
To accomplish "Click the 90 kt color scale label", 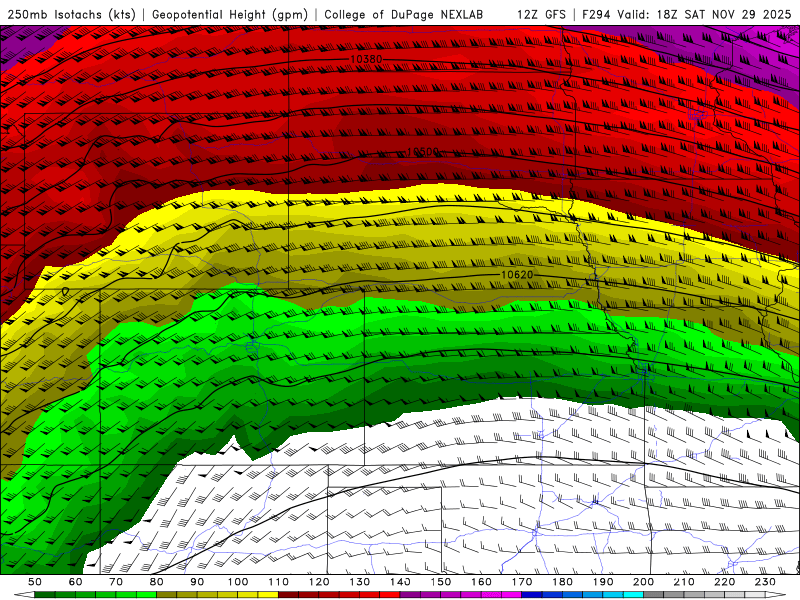I will pyautogui.click(x=197, y=582).
